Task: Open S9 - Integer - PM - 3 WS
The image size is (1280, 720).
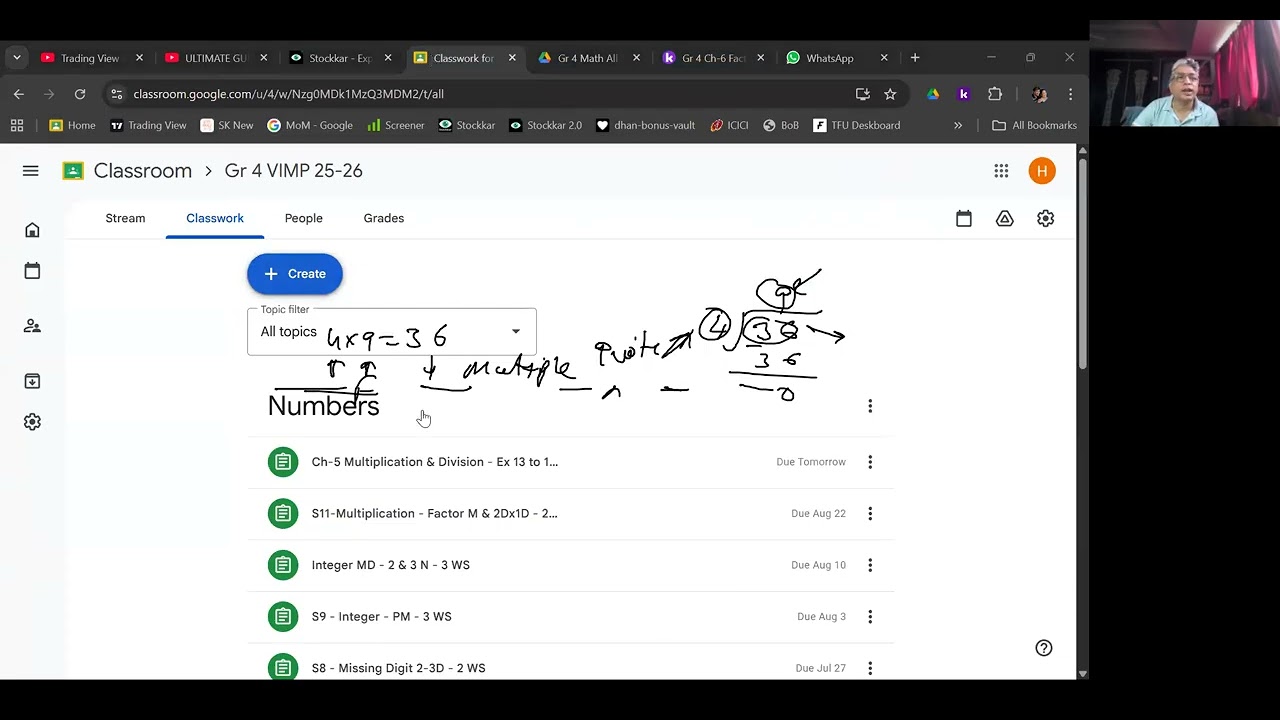Action: (x=381, y=616)
